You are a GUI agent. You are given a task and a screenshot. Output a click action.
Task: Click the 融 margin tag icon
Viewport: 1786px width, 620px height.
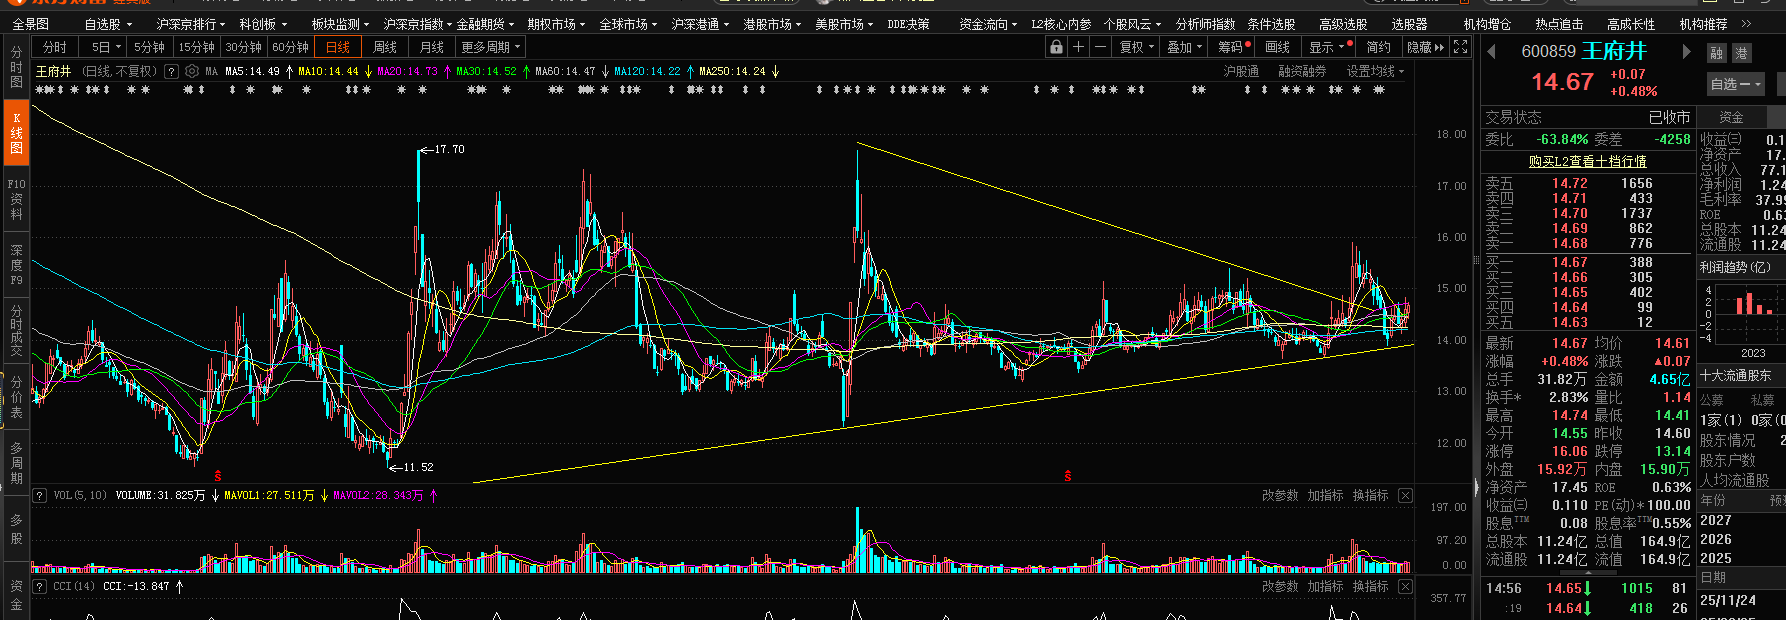[1716, 53]
